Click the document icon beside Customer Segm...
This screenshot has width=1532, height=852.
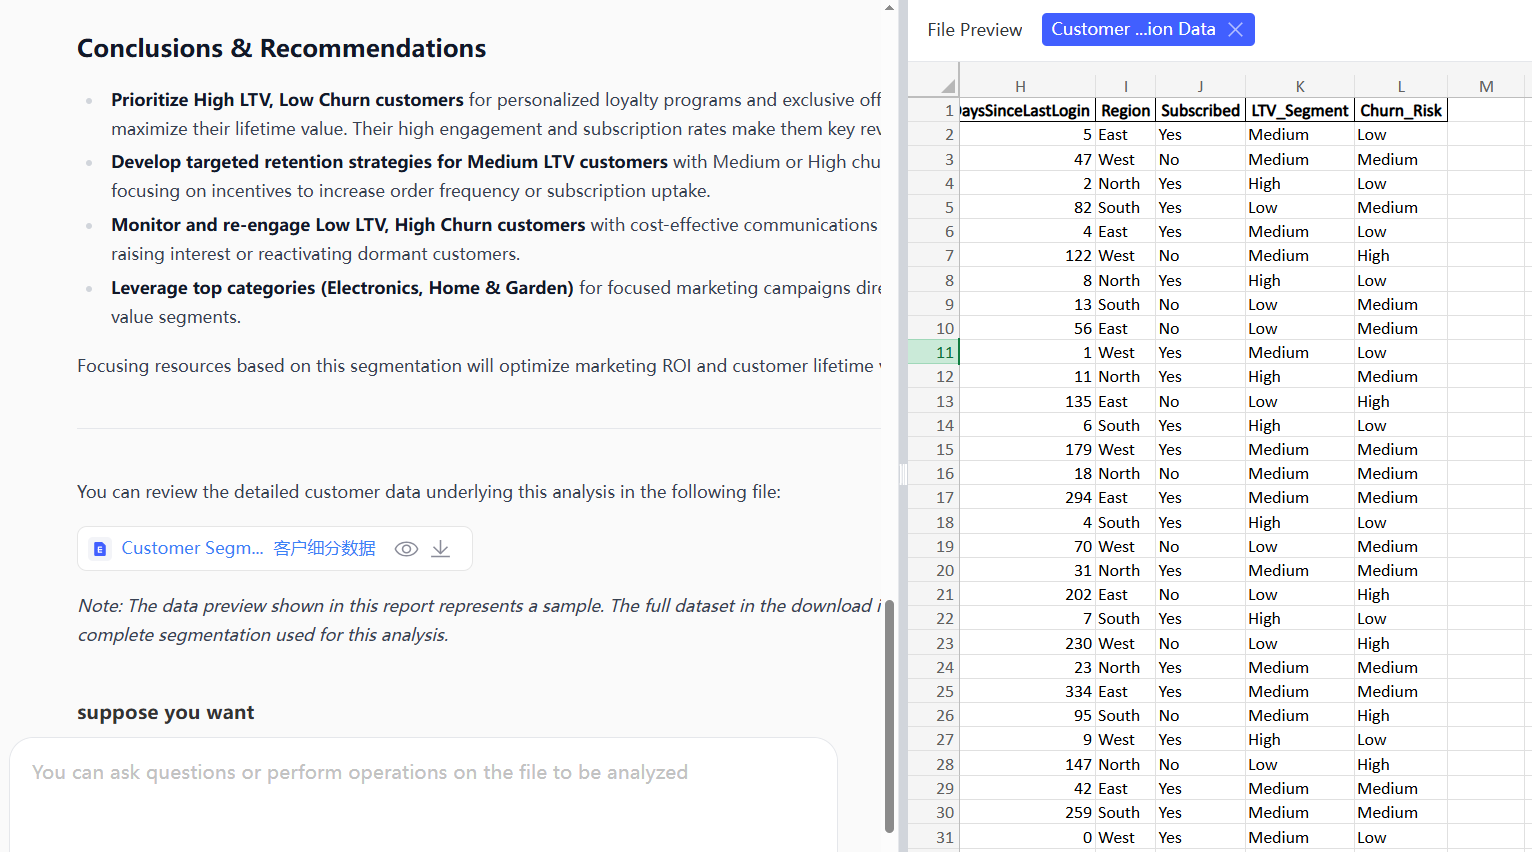point(100,549)
